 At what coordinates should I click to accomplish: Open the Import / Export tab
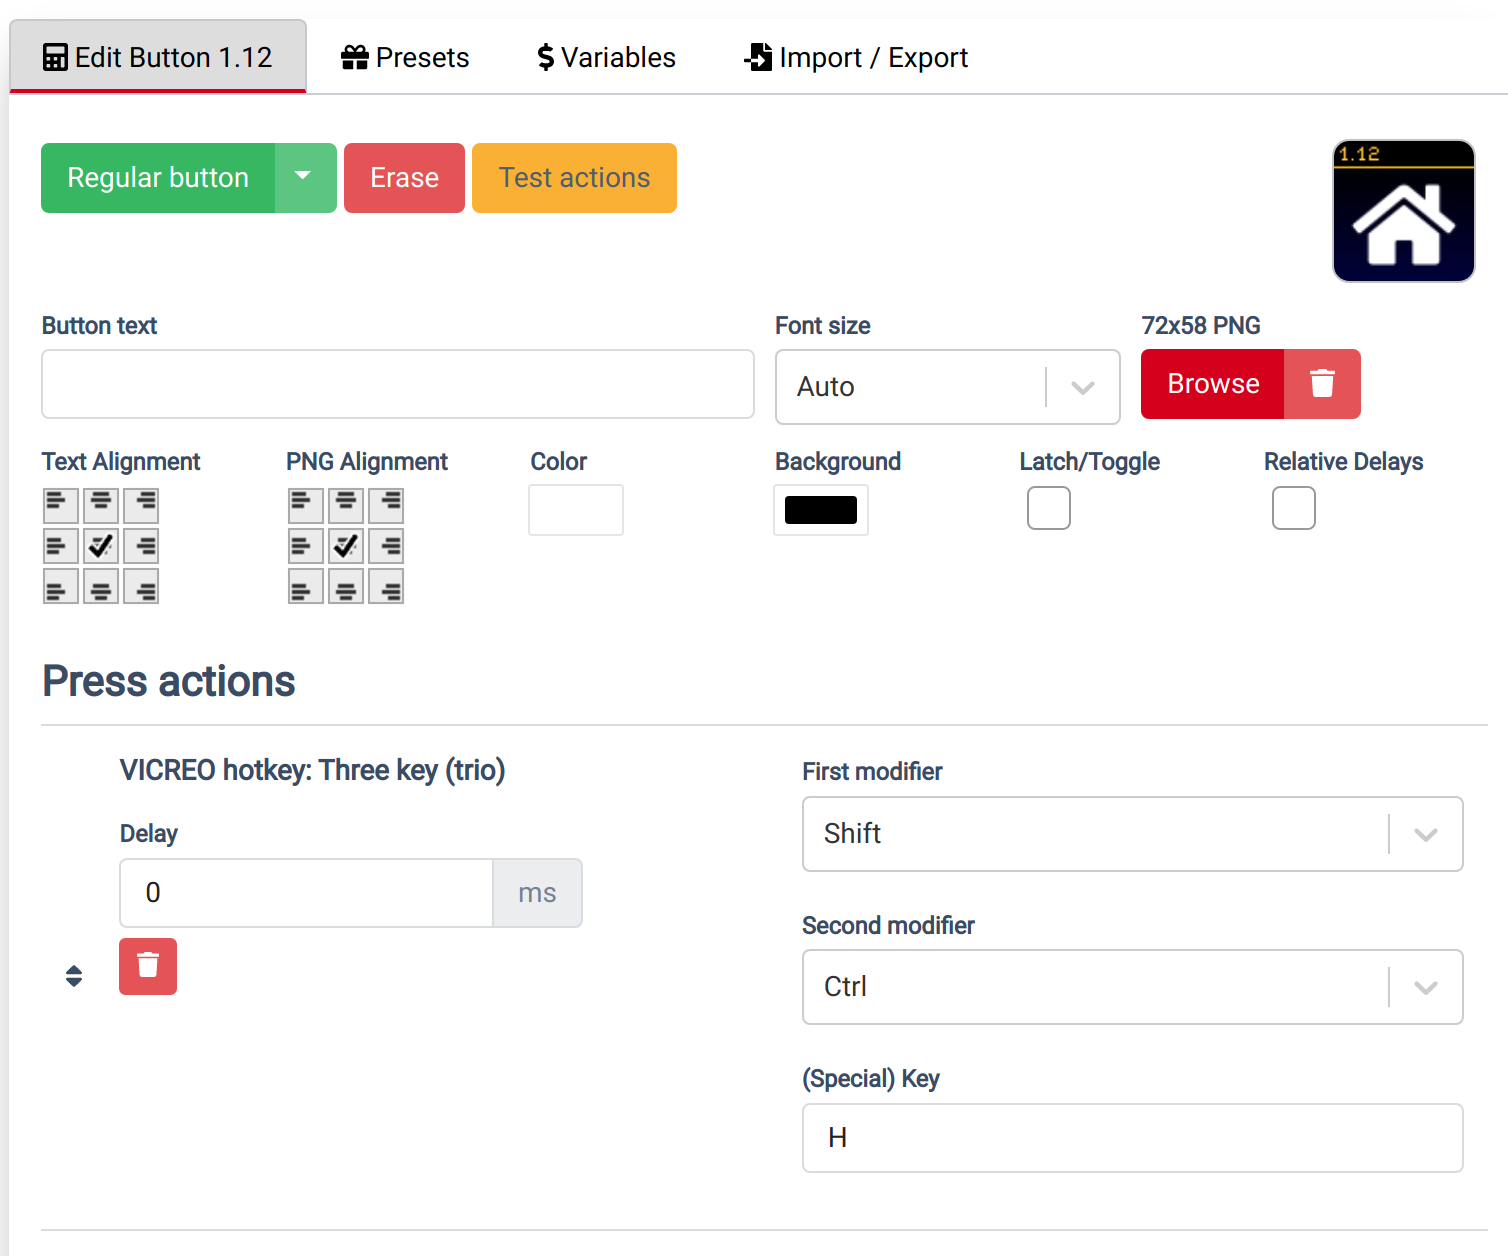(x=856, y=57)
